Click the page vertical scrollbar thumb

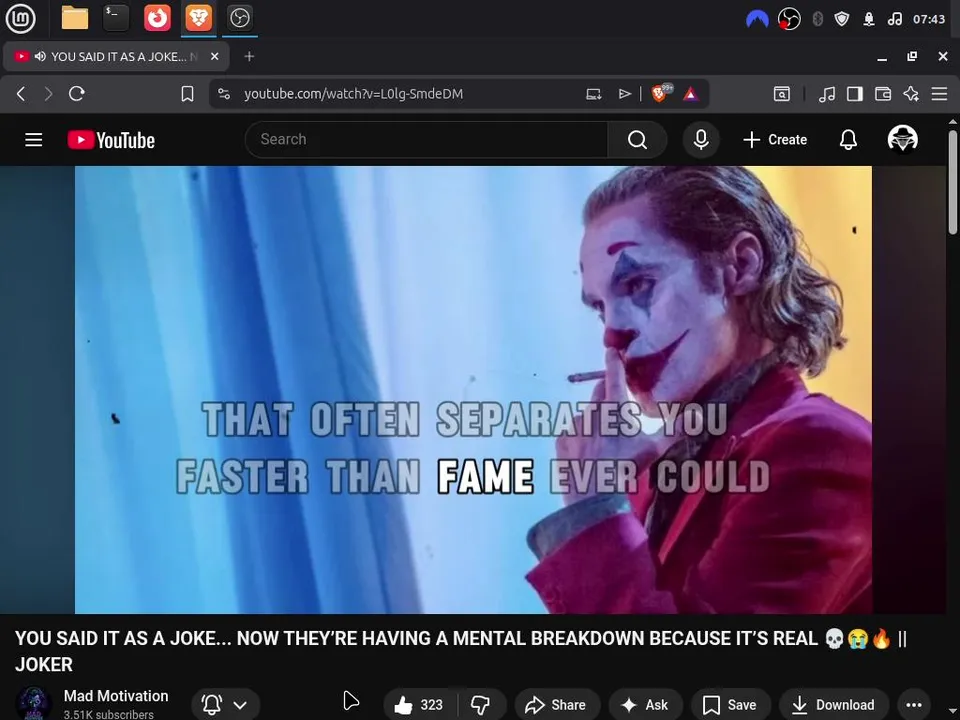953,181
